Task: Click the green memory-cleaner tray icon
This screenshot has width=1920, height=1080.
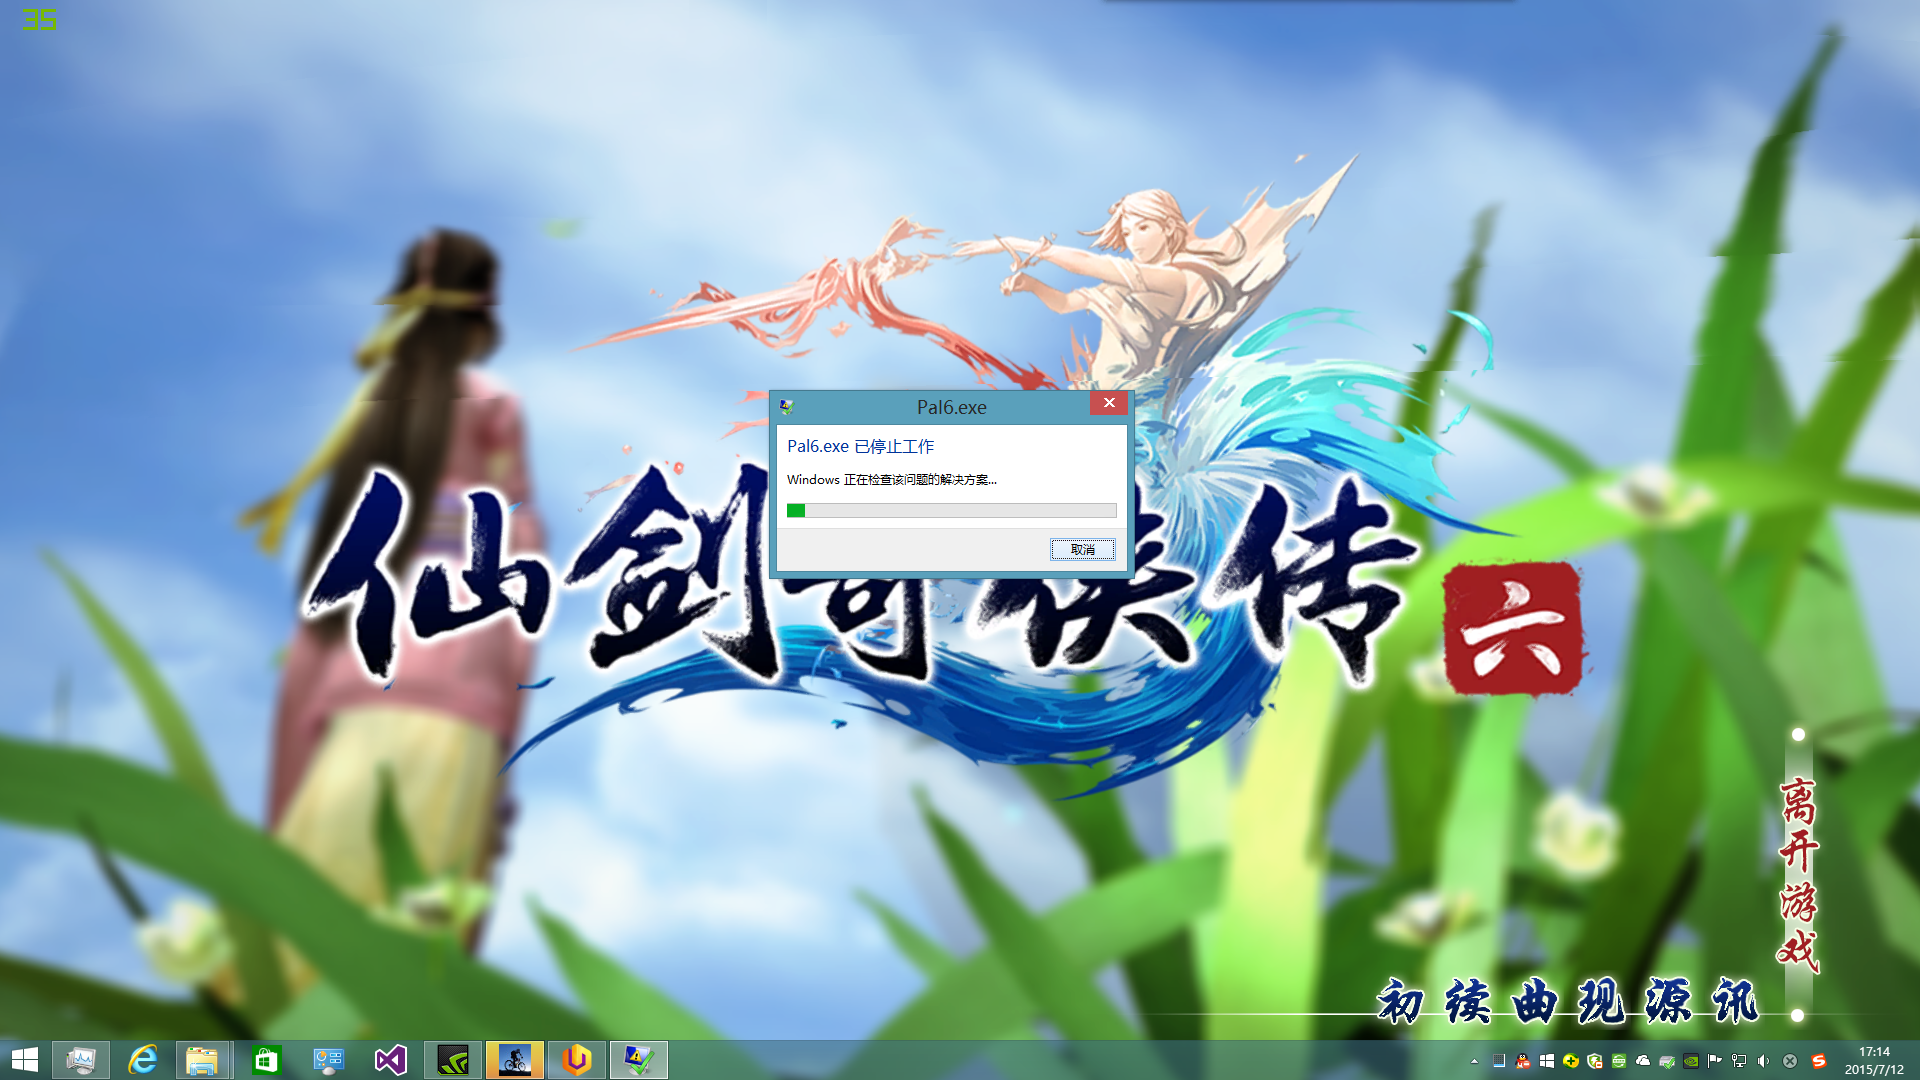Action: [x=1619, y=1061]
